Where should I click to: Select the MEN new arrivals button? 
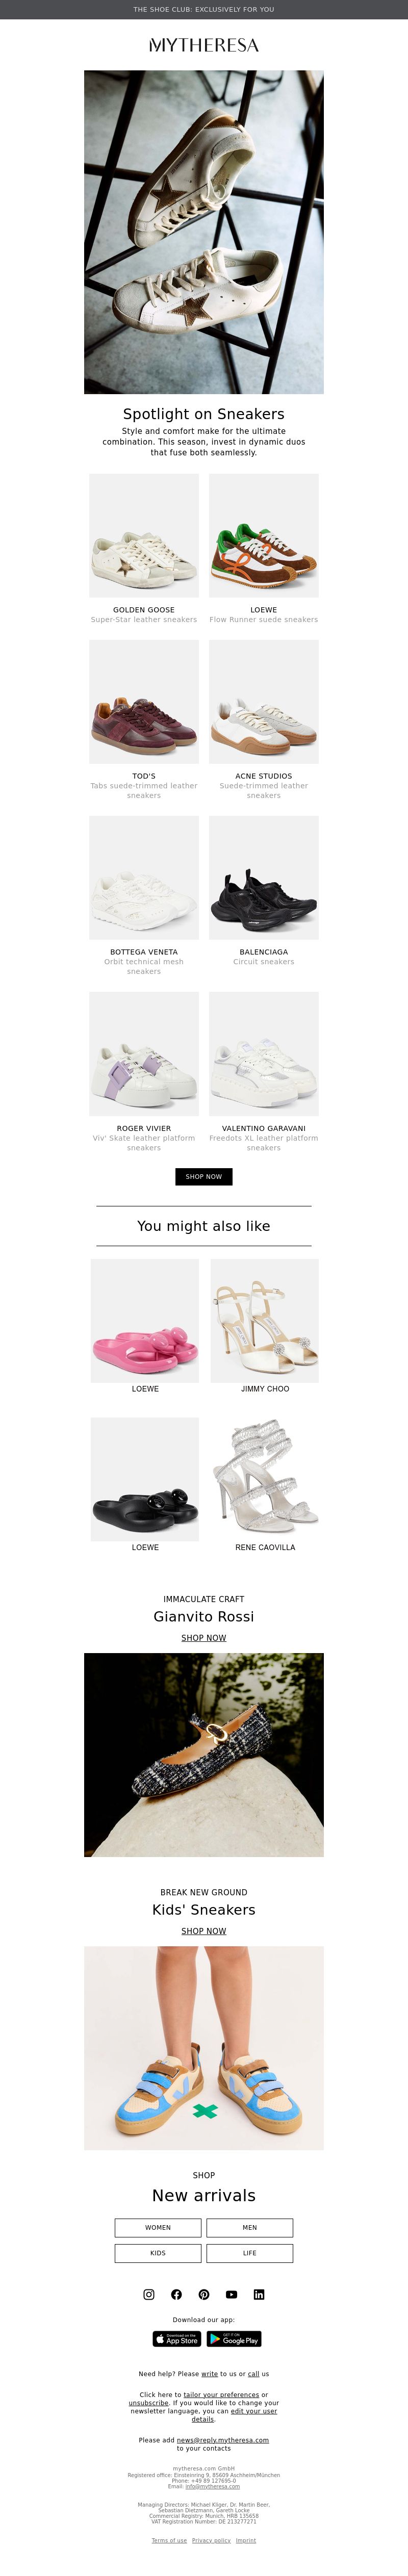click(250, 2227)
